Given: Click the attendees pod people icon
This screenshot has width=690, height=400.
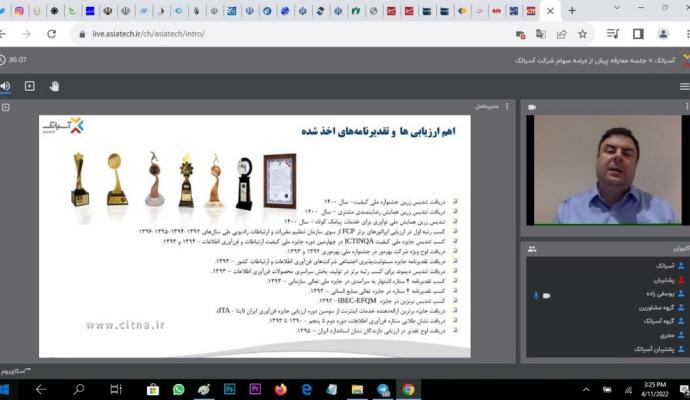Looking at the screenshot, I should click(x=532, y=248).
